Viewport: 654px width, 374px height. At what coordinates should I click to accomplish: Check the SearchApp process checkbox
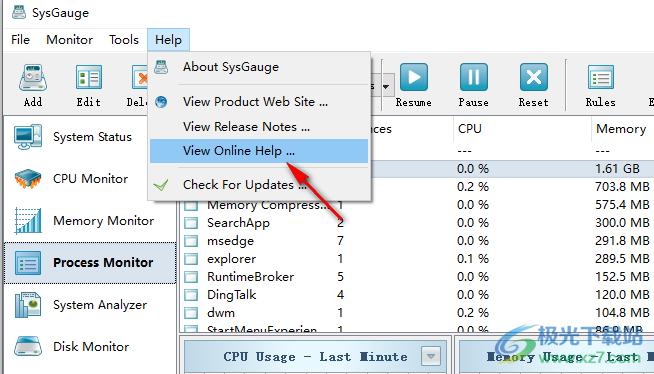tap(191, 223)
